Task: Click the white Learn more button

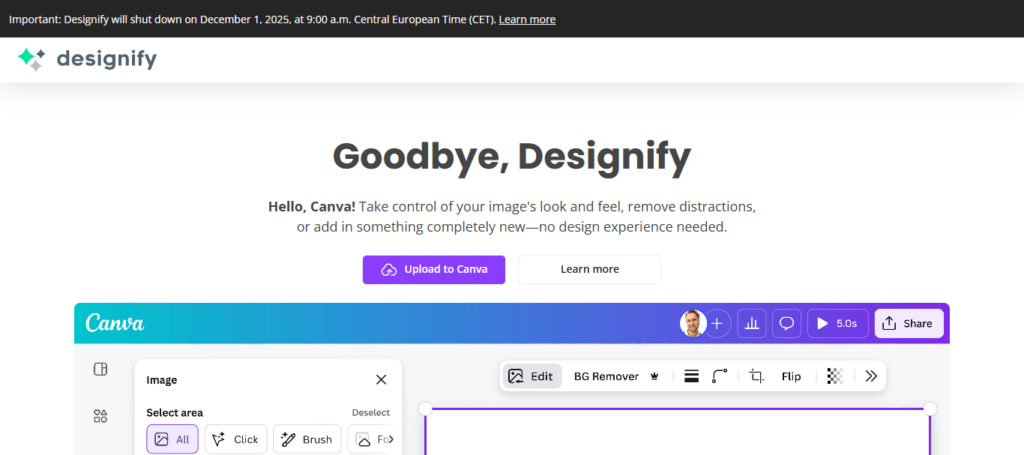Action: pyautogui.click(x=590, y=270)
